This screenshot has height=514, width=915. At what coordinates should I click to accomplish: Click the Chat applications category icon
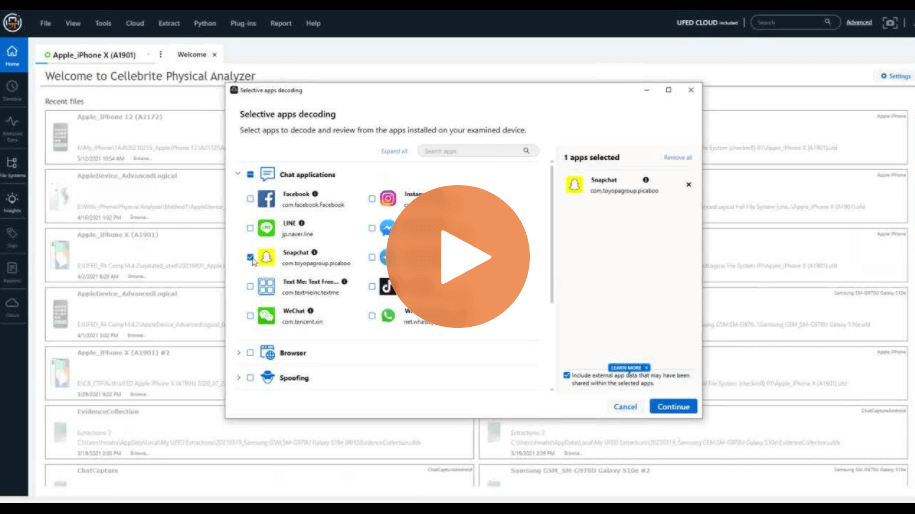tap(267, 174)
